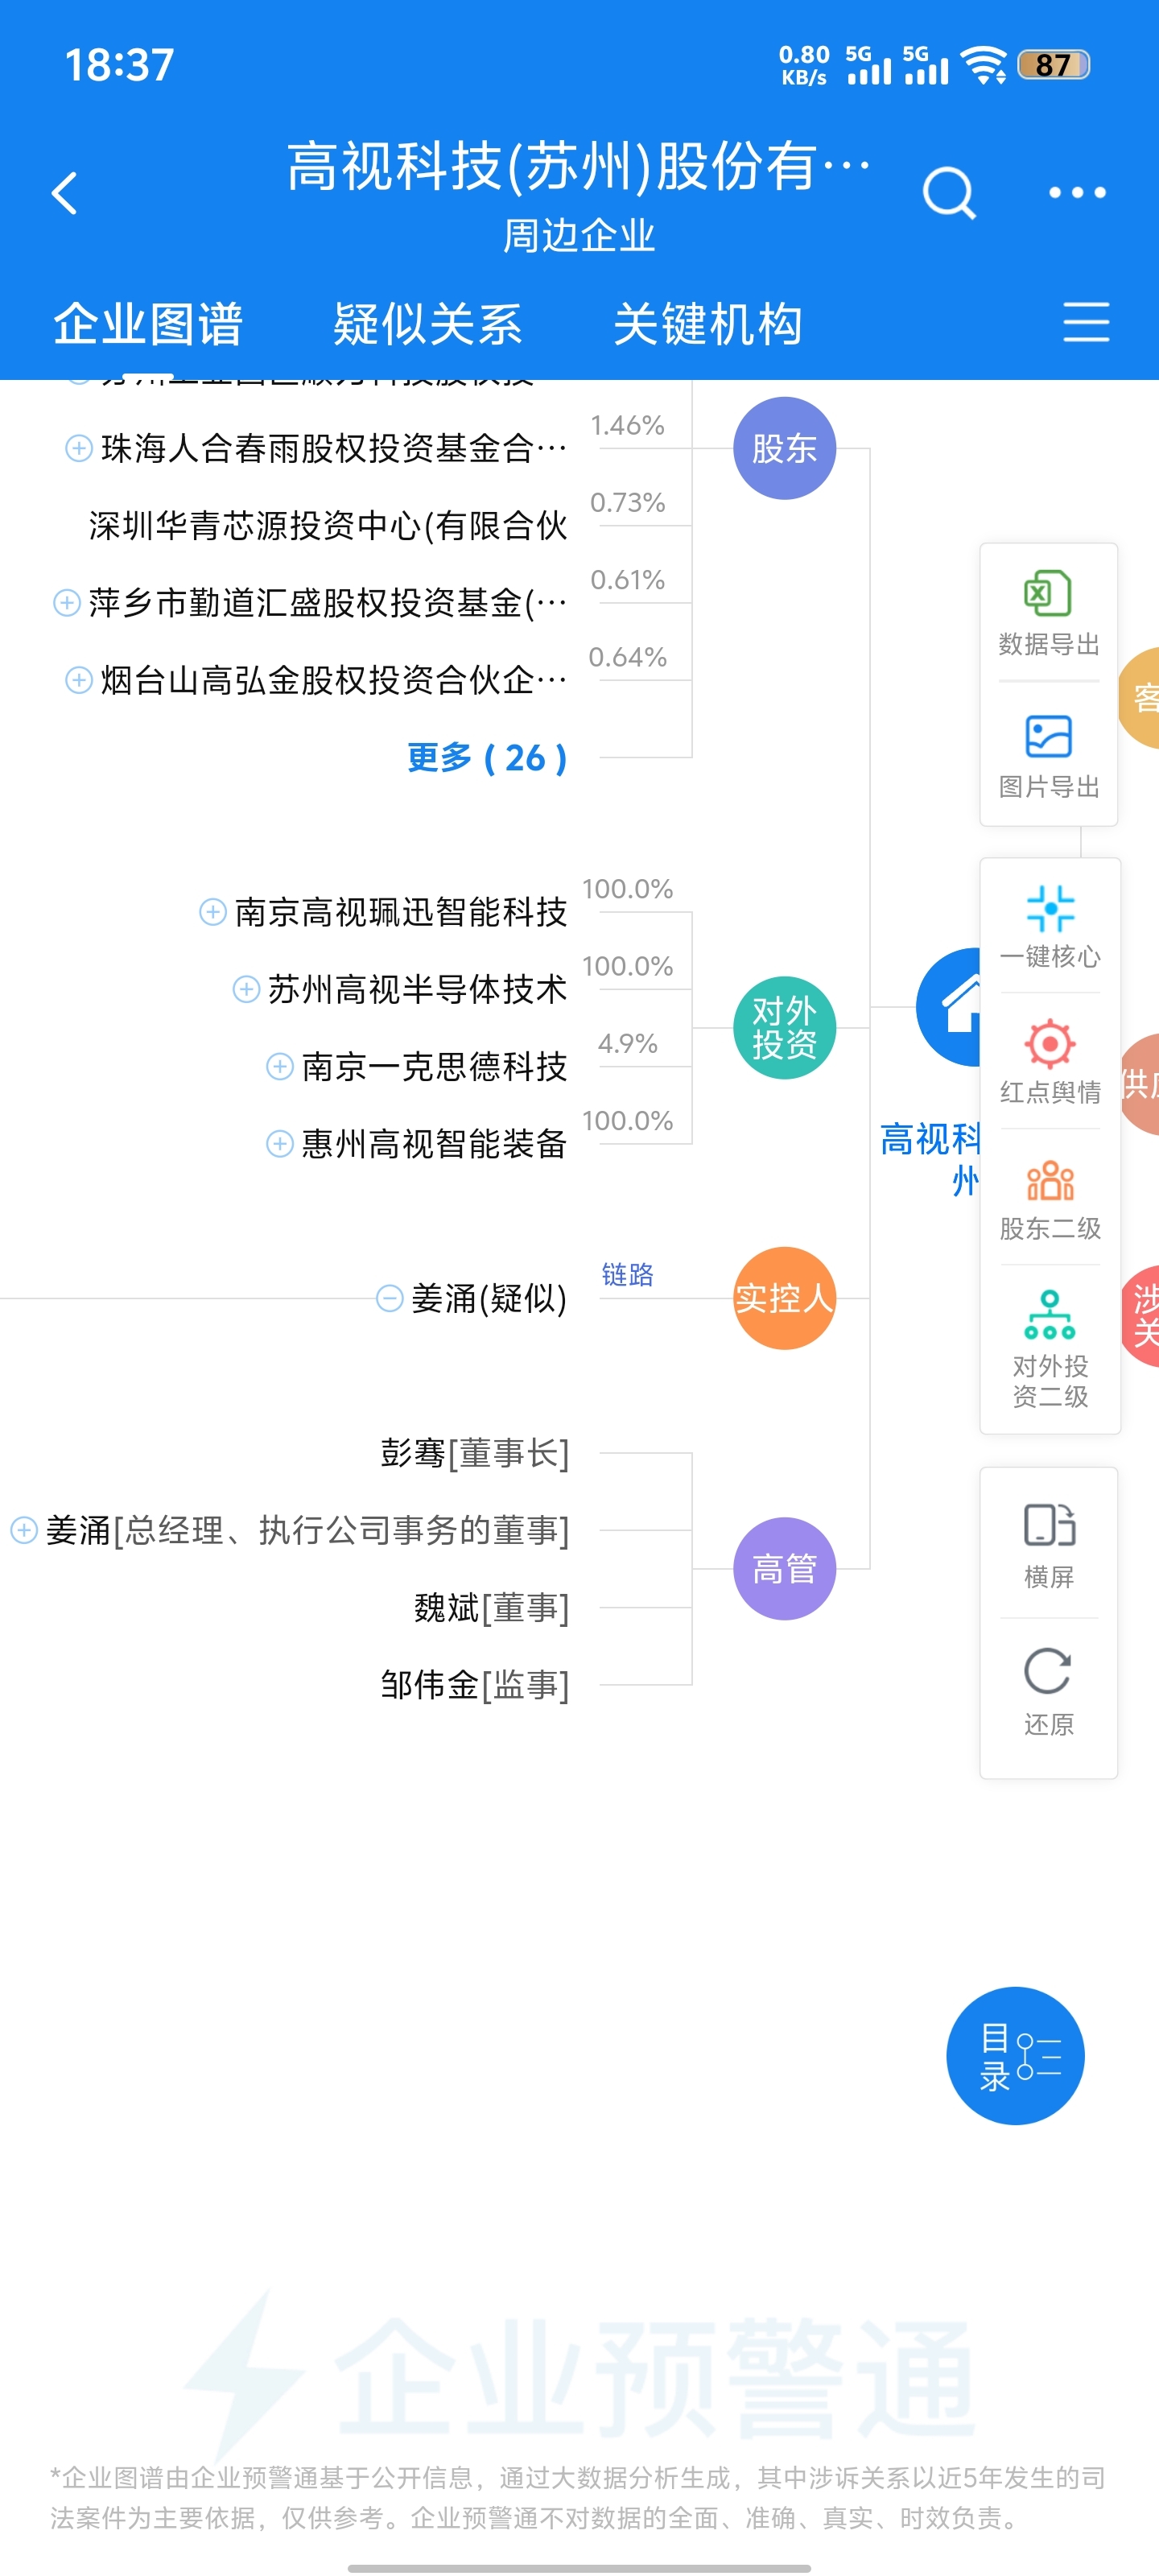Tap 1.46% shareholding value
The width and height of the screenshot is (1159, 2576).
point(627,425)
